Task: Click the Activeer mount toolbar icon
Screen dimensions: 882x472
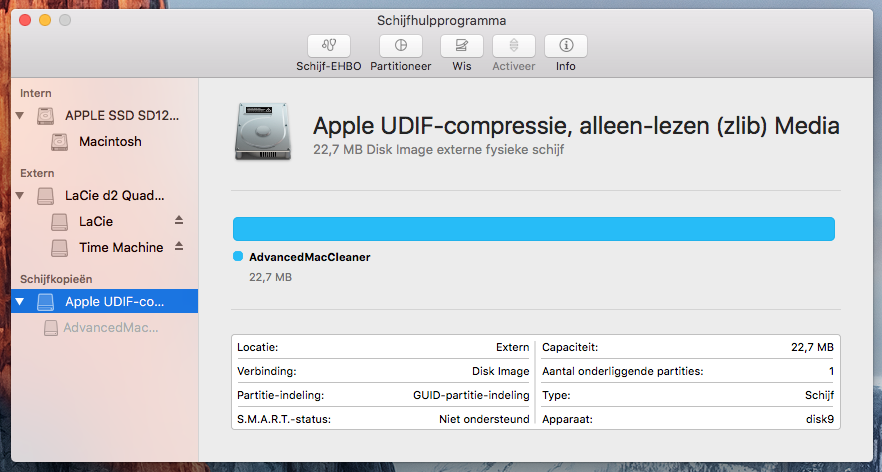Action: click(514, 46)
